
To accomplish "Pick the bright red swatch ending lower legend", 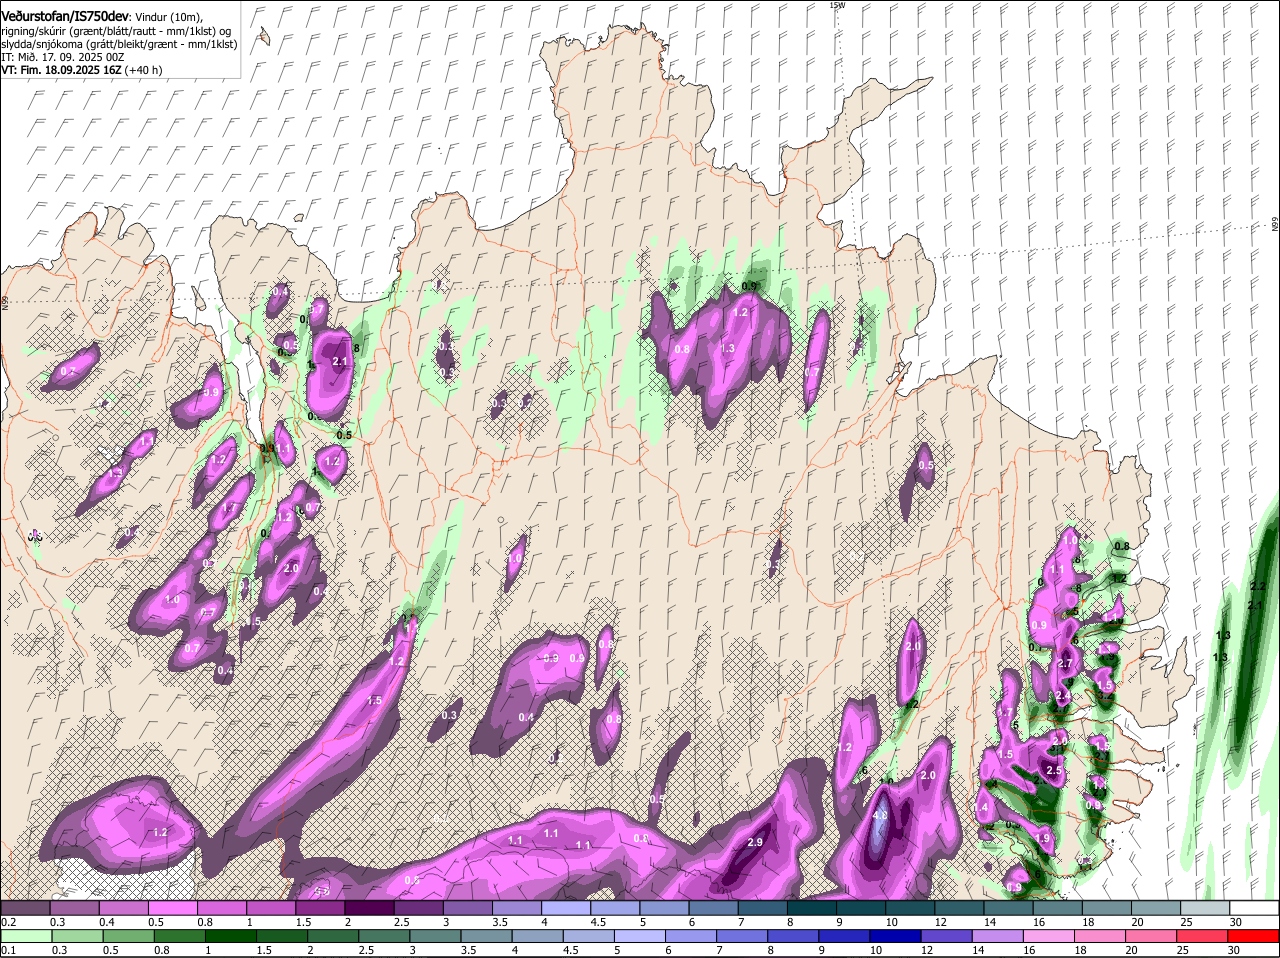I will click(1255, 936).
